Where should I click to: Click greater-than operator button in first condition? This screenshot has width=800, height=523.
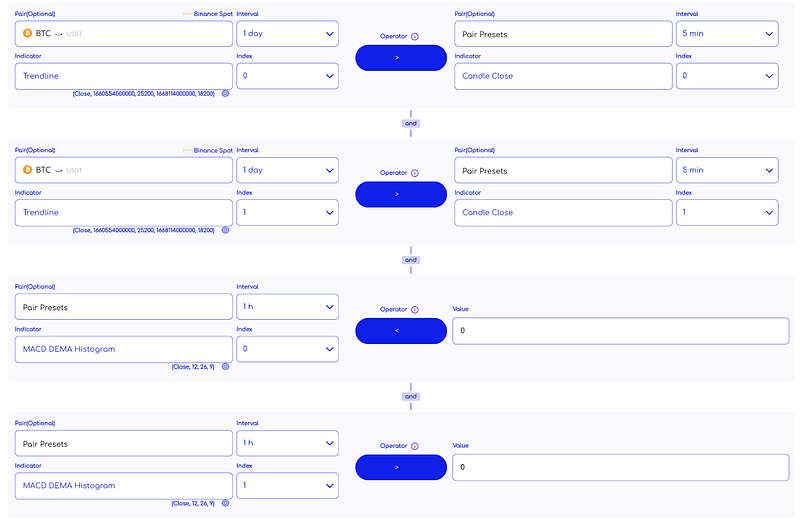401,58
